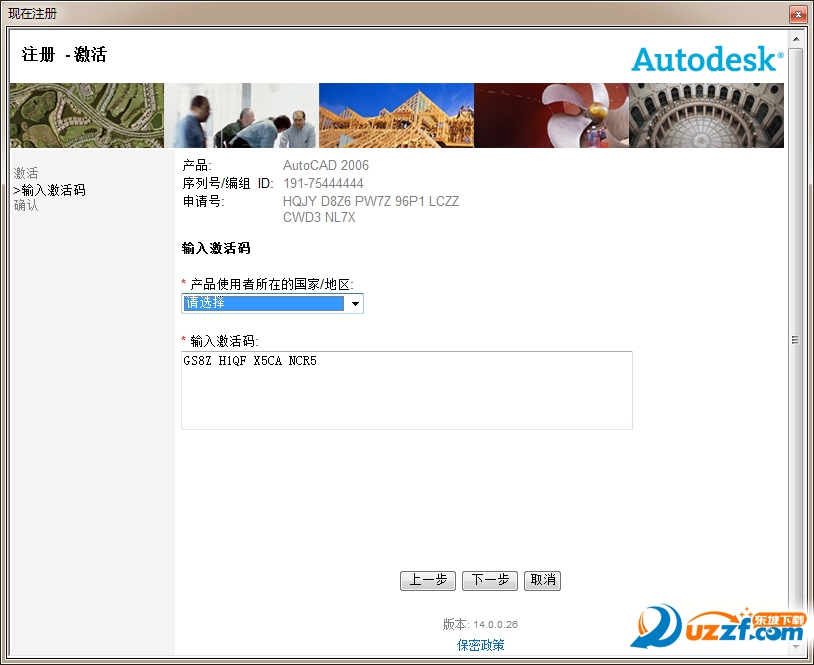Click the aerial map banner image
Image resolution: width=814 pixels, height=665 pixels.
click(87, 115)
